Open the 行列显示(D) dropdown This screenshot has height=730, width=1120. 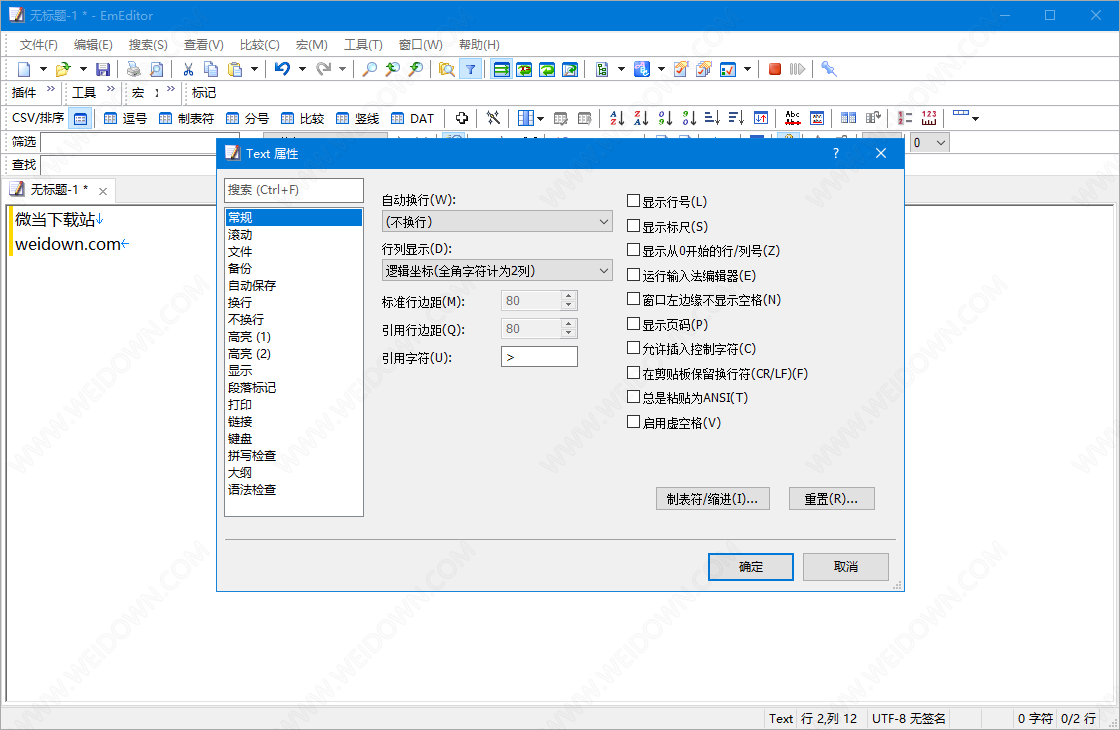[x=497, y=271]
